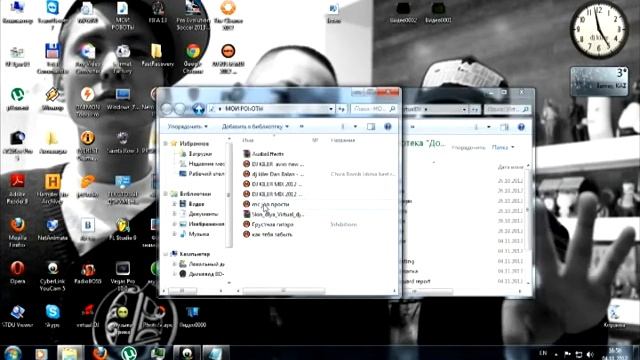Viewport: 640px width, 360px height.
Task: Open the FastRecovery folder on desktop
Action: (158, 55)
